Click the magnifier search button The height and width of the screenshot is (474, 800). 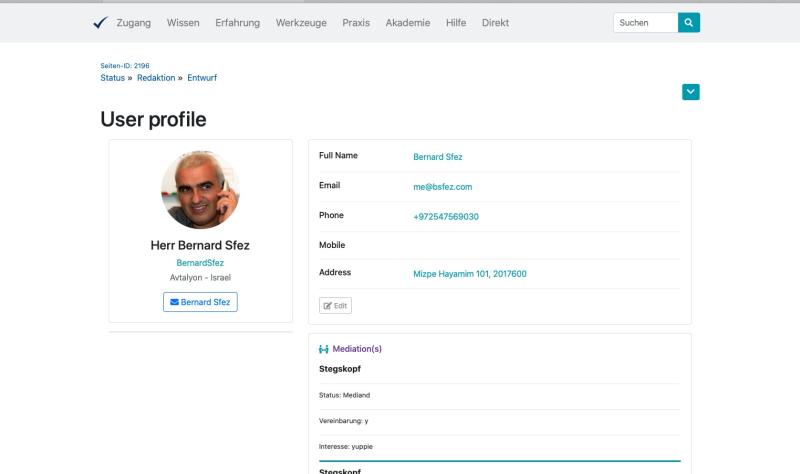[689, 22]
